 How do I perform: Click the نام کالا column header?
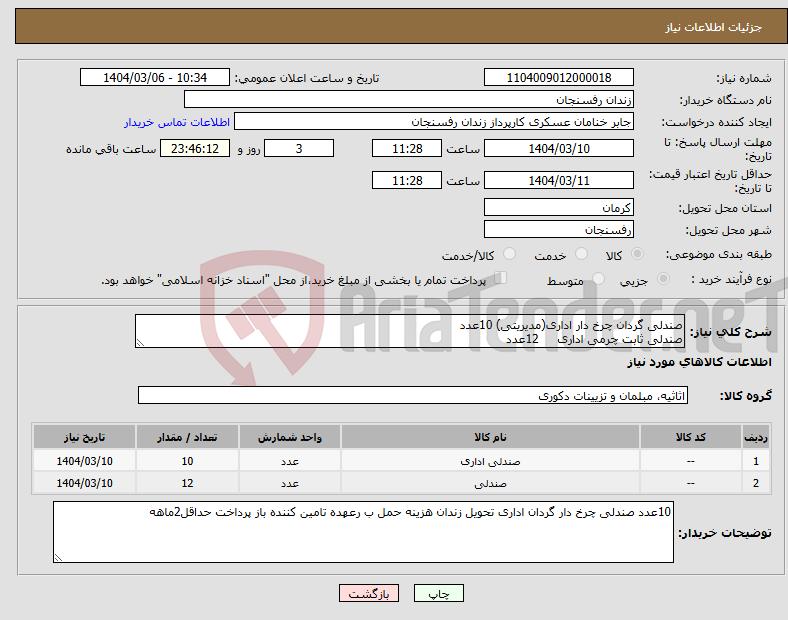coord(490,437)
